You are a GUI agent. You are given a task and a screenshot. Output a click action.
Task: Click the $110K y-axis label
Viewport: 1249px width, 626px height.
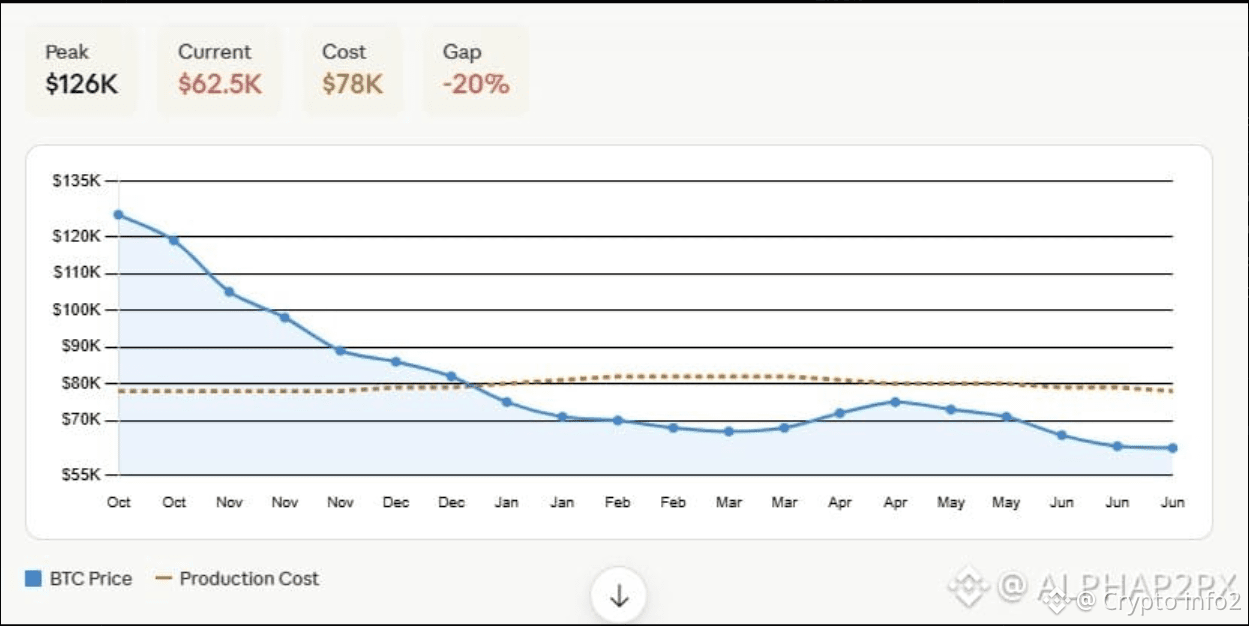77,273
